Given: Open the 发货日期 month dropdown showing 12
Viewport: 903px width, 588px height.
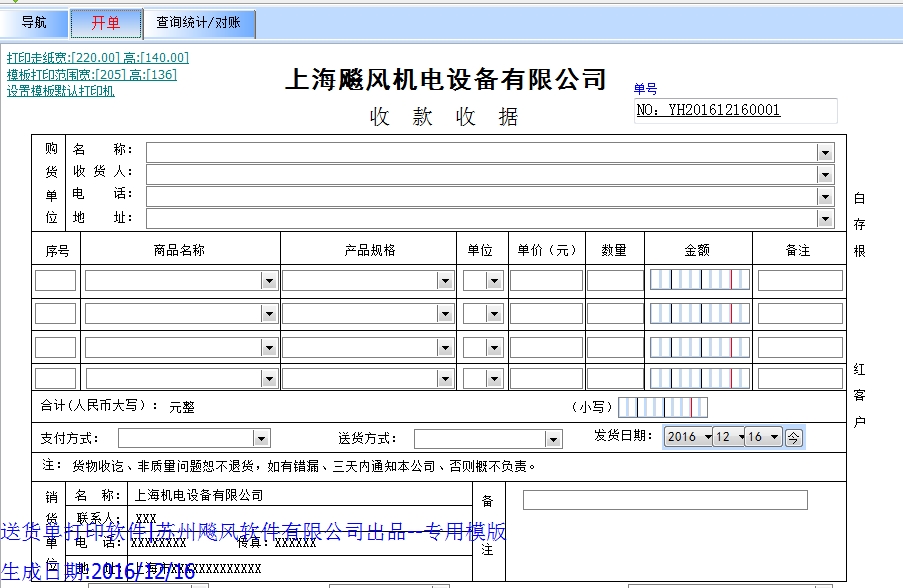Looking at the screenshot, I should (x=741, y=437).
